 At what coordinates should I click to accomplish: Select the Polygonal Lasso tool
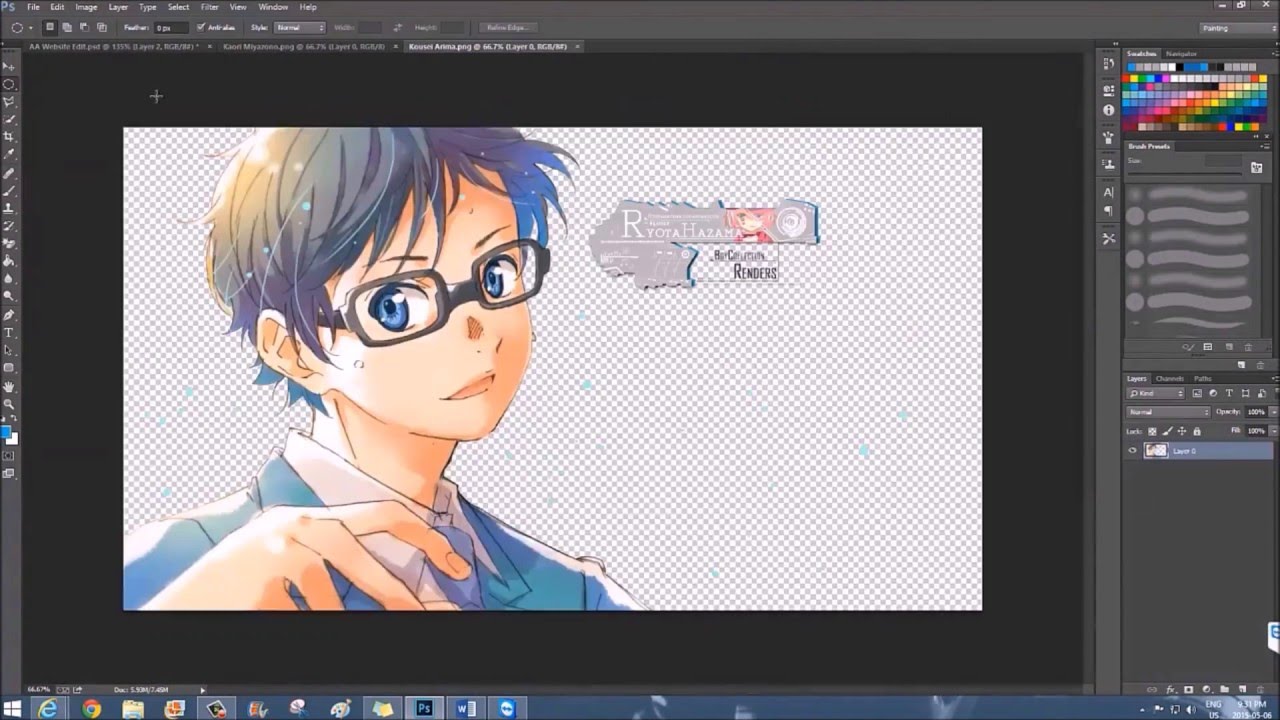(x=9, y=101)
